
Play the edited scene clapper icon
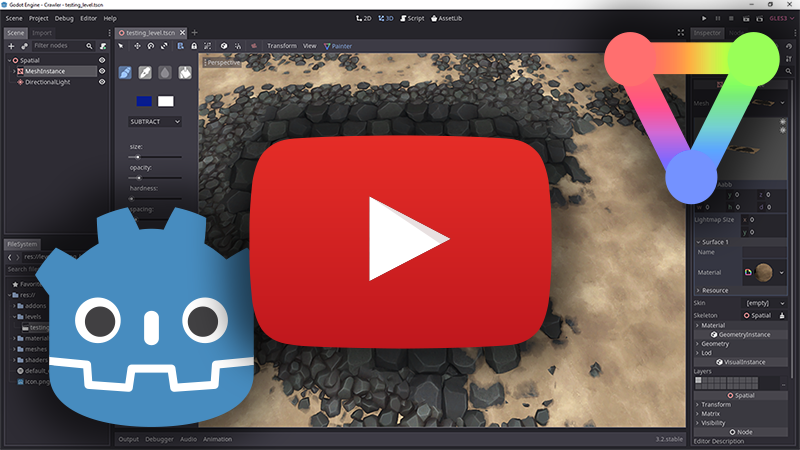746,18
